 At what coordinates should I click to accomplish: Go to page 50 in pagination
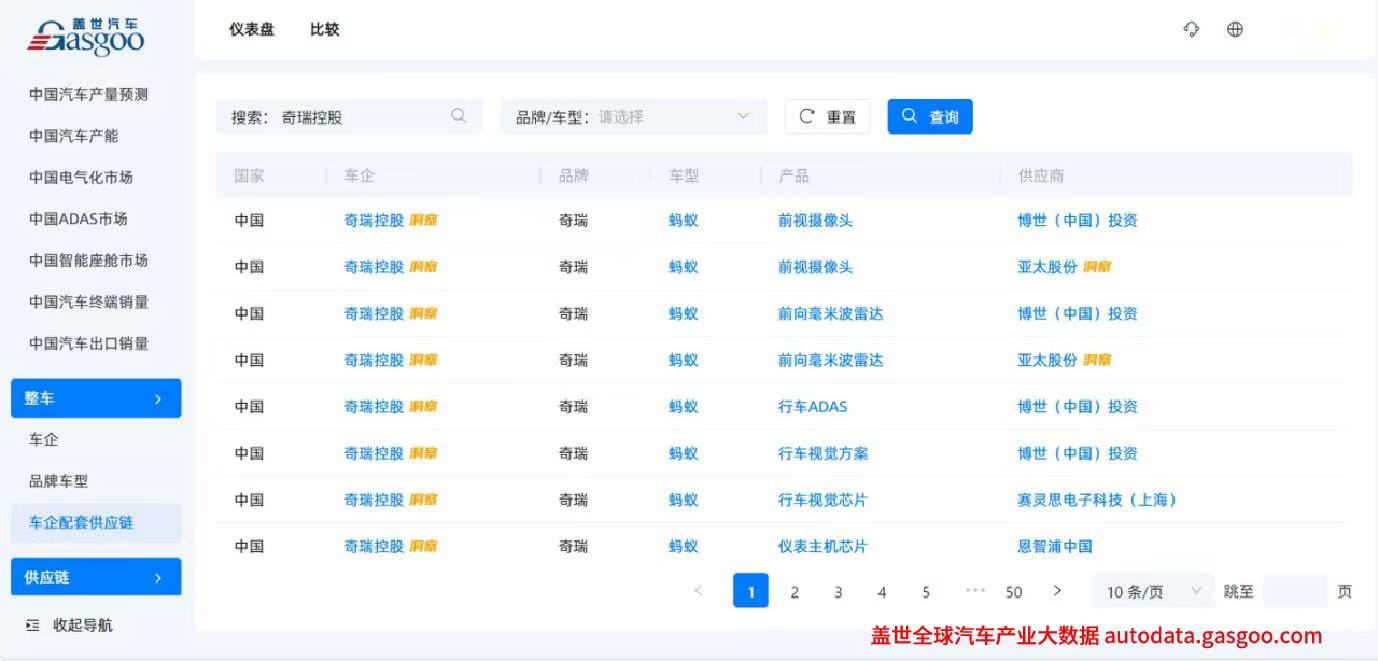click(1013, 591)
